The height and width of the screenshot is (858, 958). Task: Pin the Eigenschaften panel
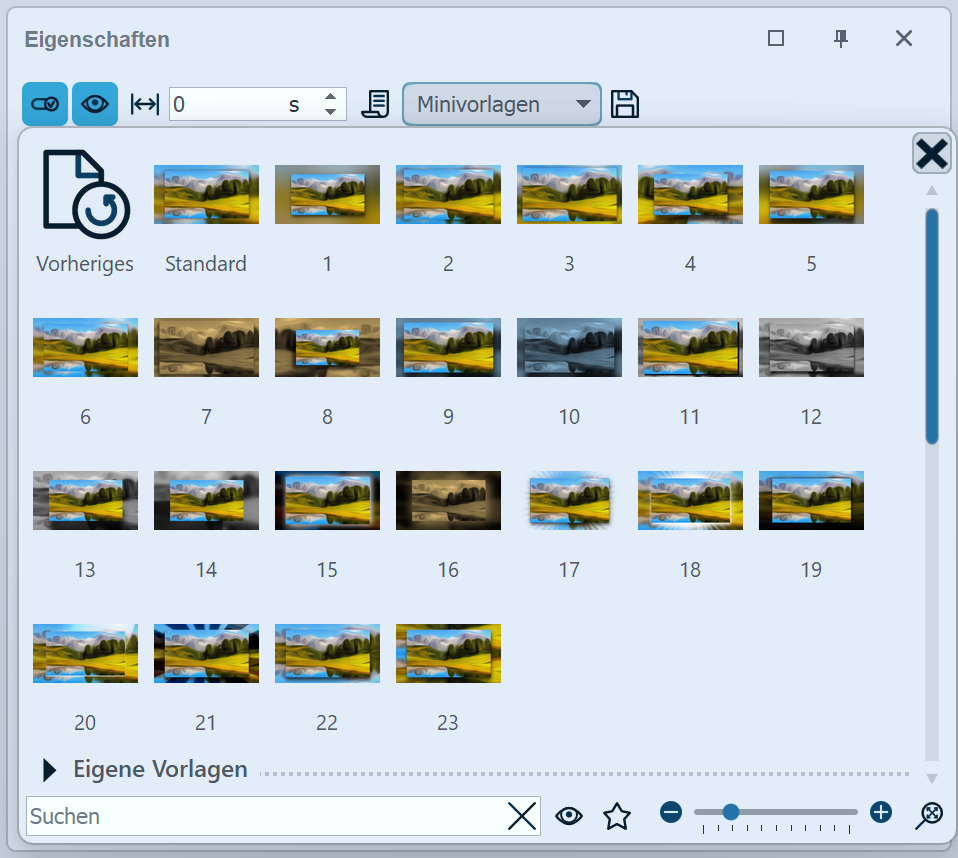pos(841,39)
